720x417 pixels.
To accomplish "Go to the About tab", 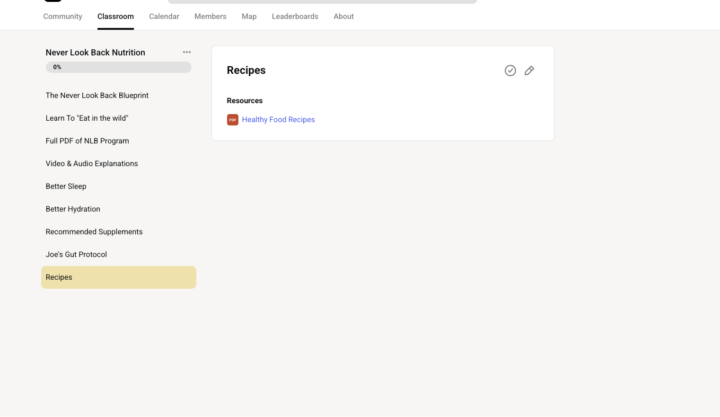I will (343, 17).
